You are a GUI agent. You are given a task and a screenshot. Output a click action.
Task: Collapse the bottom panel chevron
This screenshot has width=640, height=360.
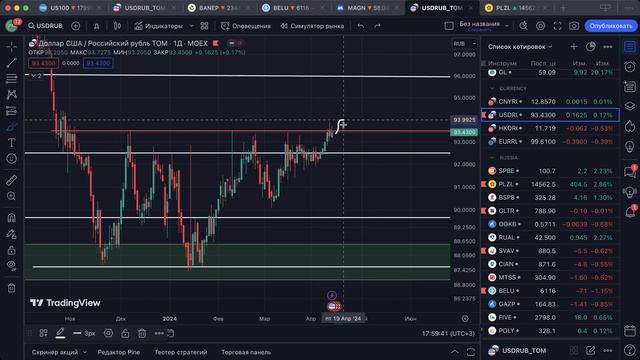[454, 352]
